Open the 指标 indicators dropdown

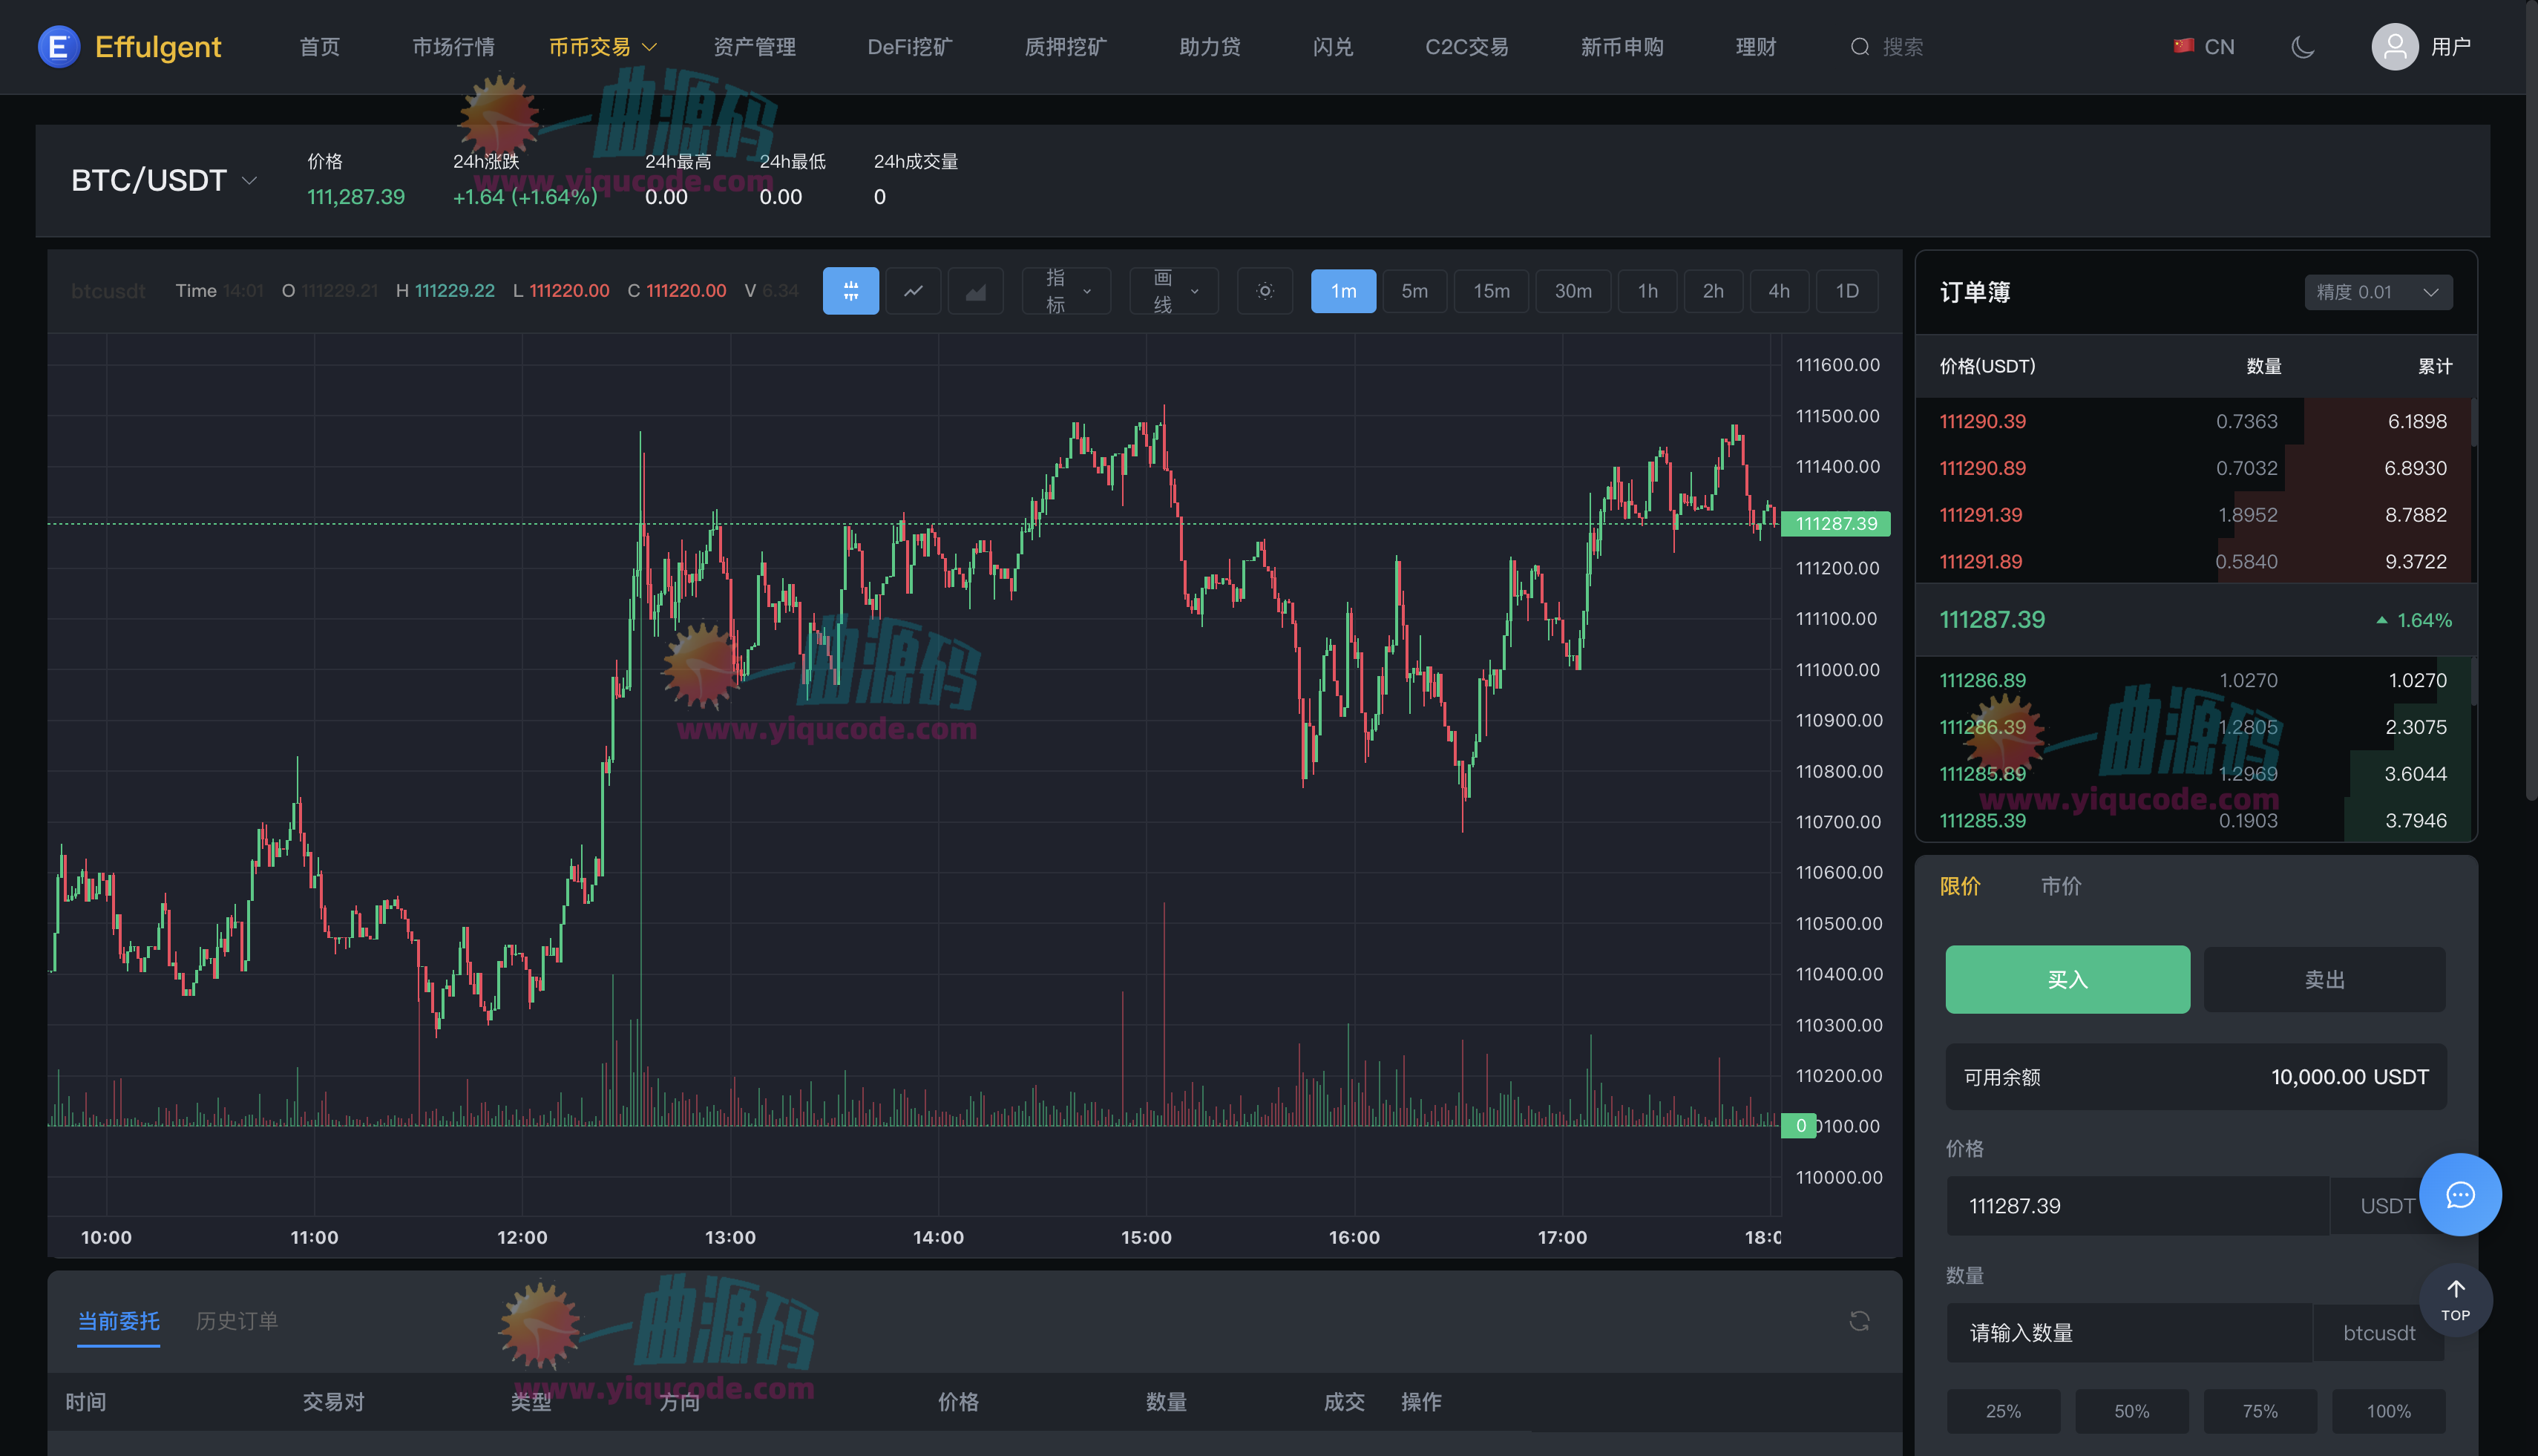pyautogui.click(x=1066, y=291)
